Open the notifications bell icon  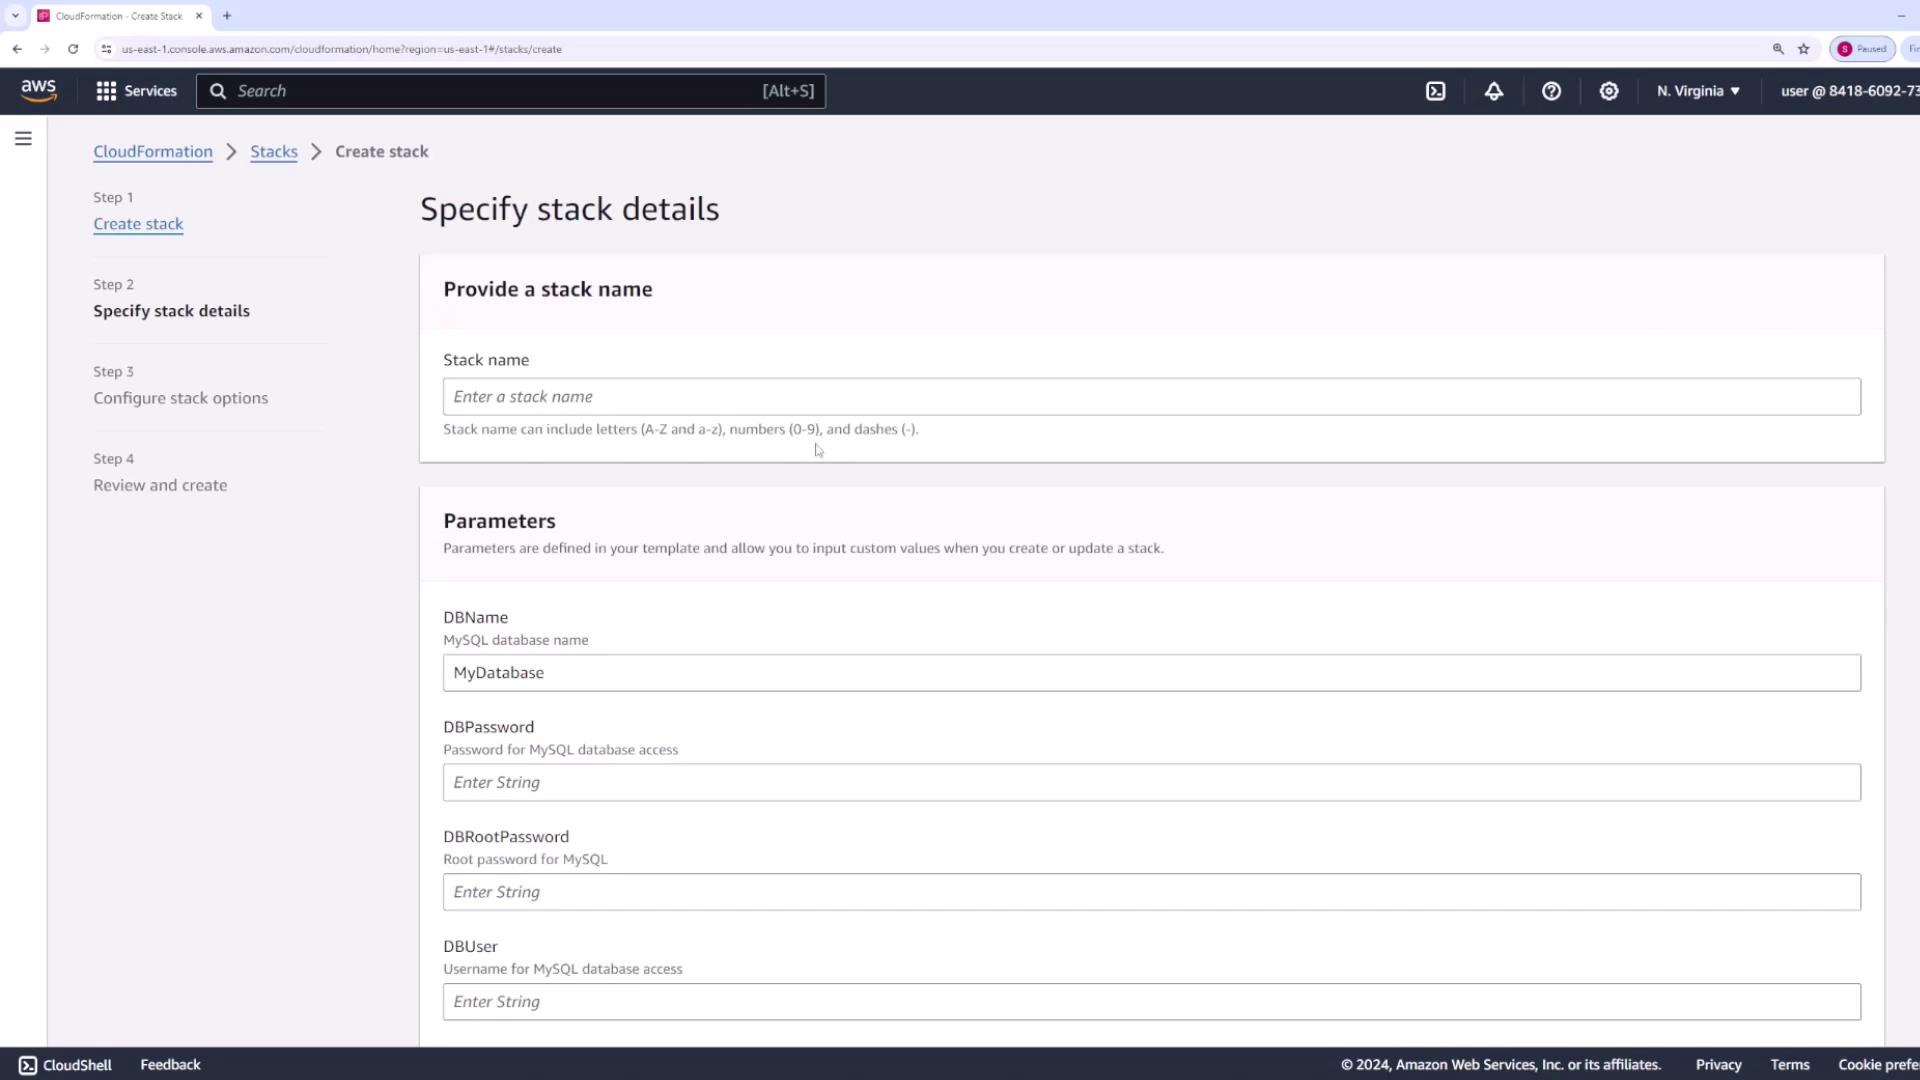1493,91
